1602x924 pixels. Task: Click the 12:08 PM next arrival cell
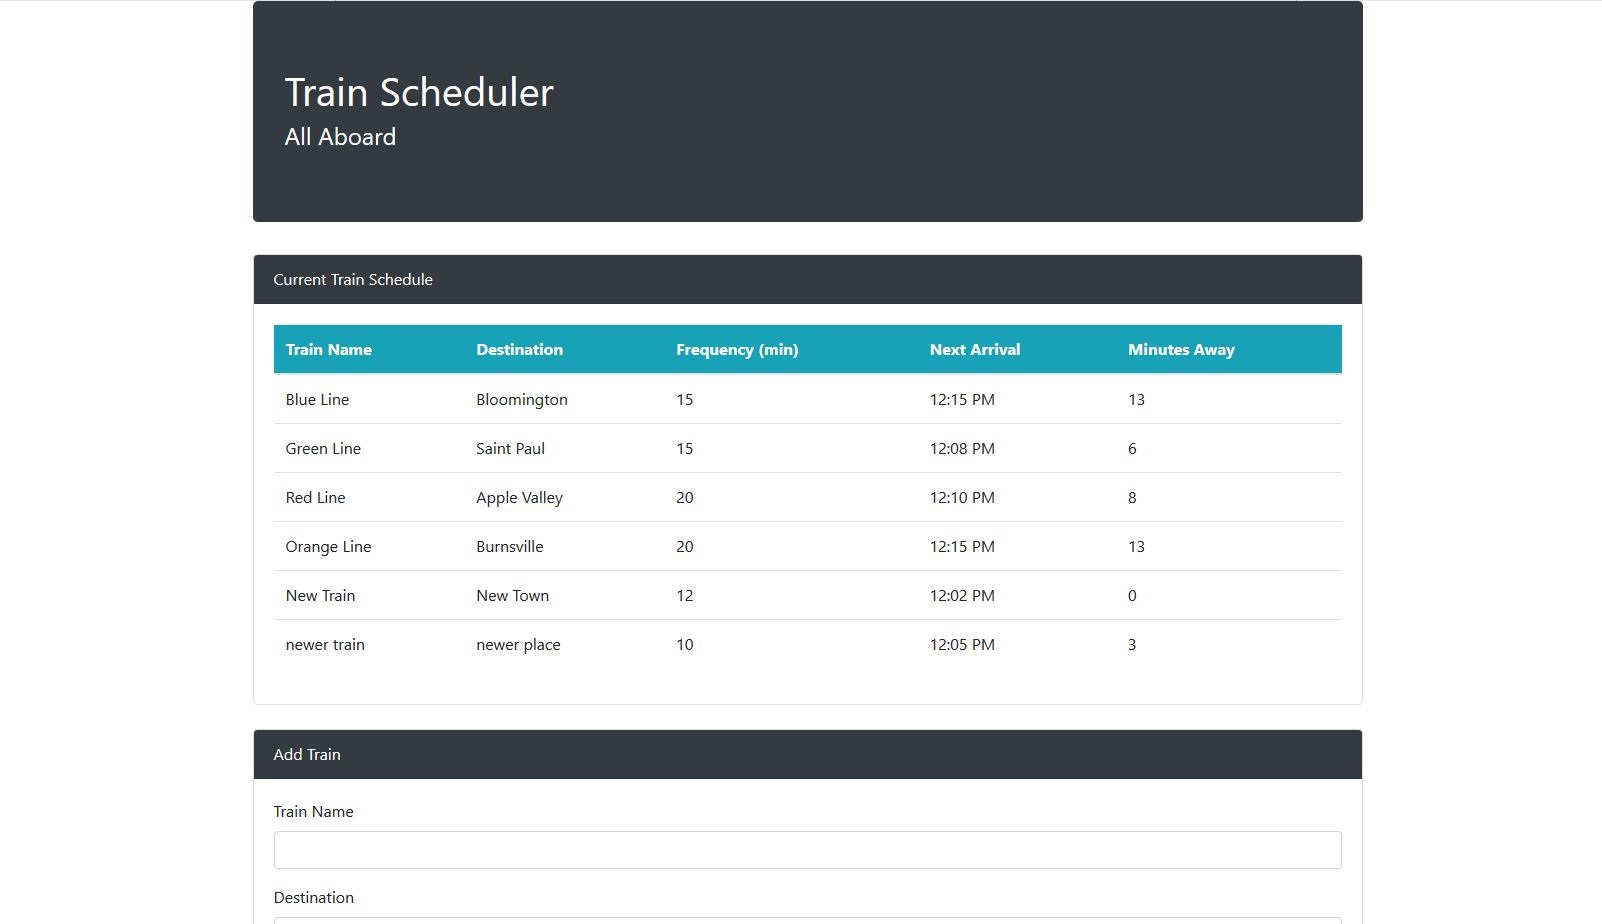coord(961,449)
